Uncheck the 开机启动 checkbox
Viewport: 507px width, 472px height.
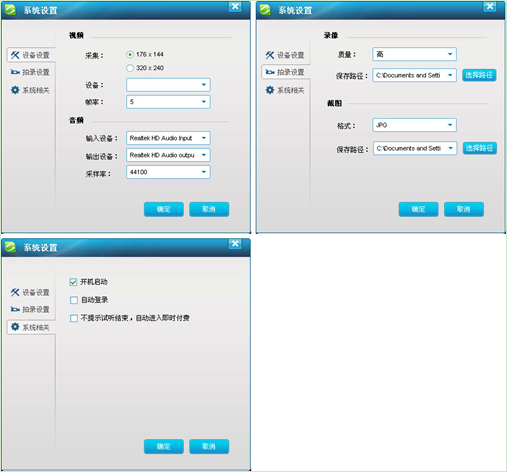[73, 282]
